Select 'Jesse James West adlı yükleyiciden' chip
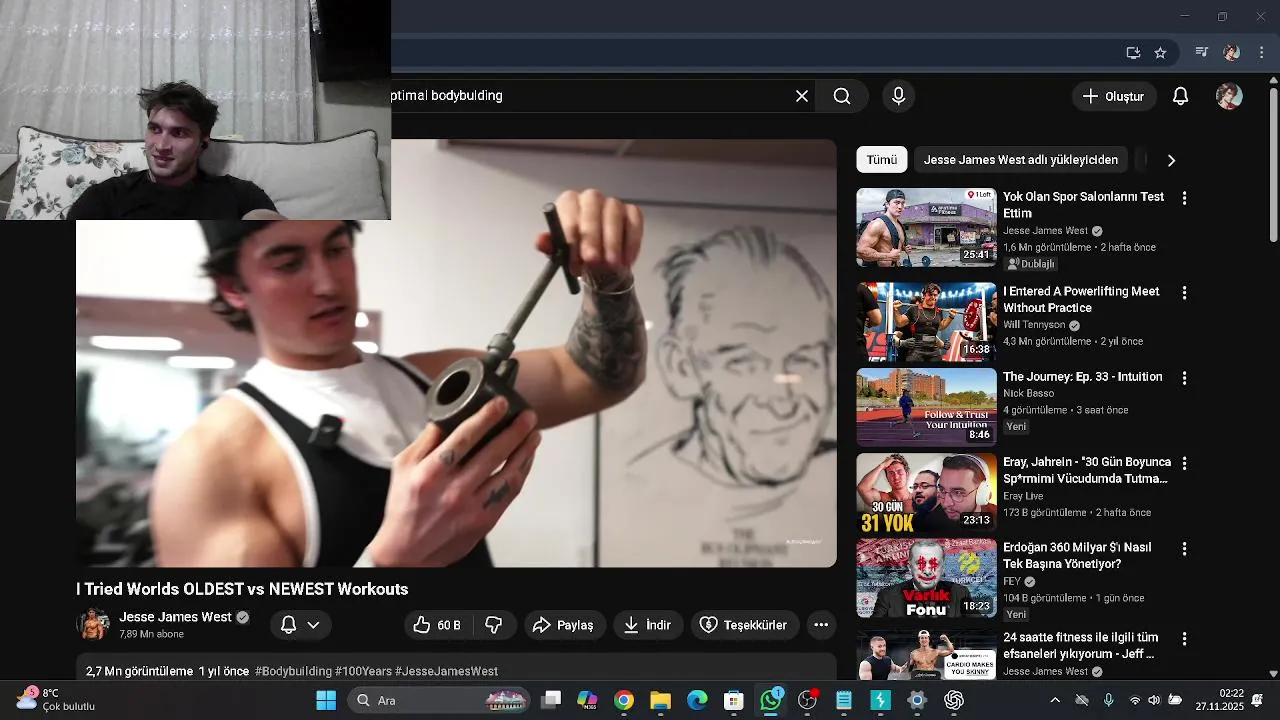The width and height of the screenshot is (1280, 720). (x=1021, y=160)
